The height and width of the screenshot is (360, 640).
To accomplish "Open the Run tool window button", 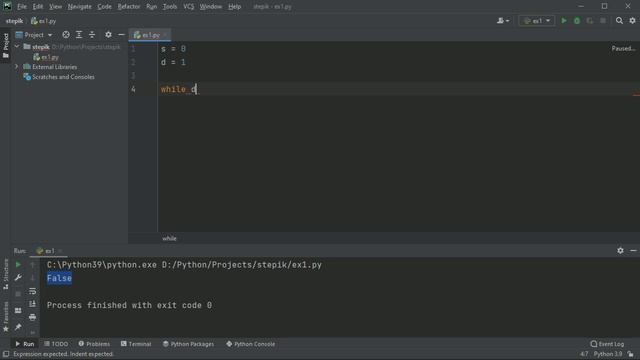I will (24, 344).
